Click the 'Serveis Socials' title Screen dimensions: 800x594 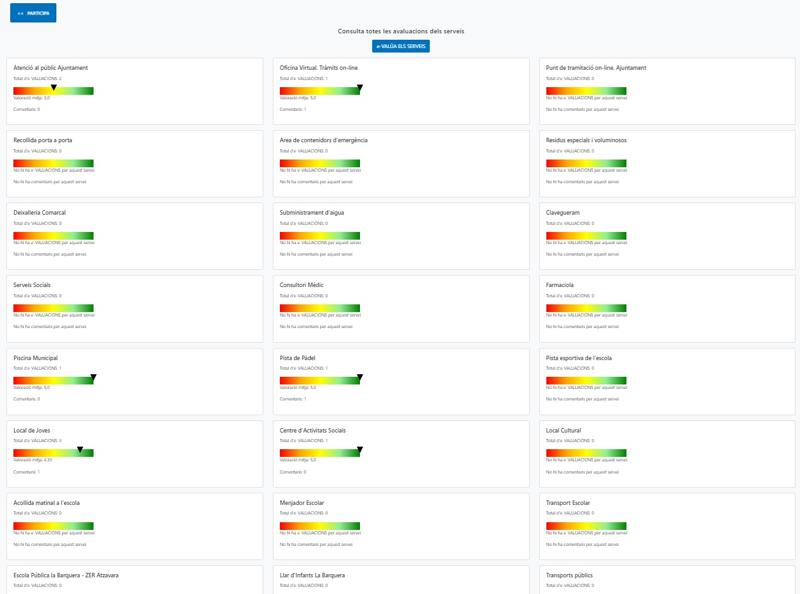[x=32, y=285]
